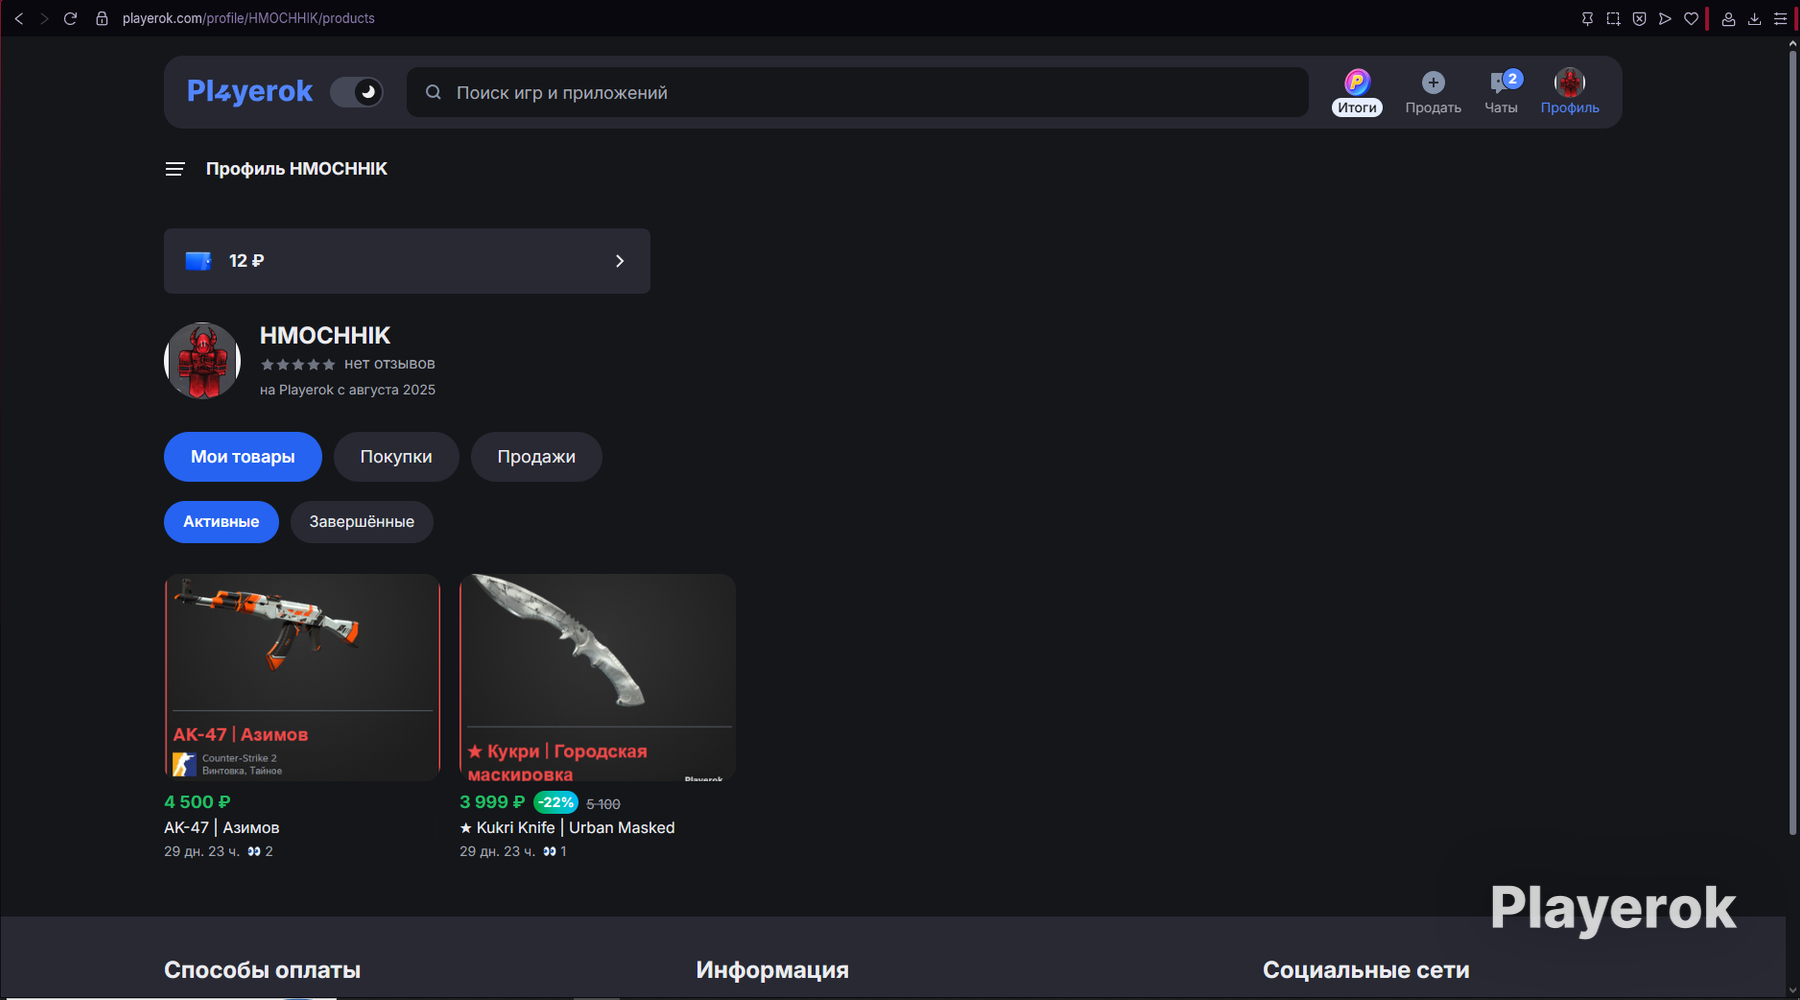Click the Способы оплаты footer heading
Image resolution: width=1800 pixels, height=1000 pixels.
262,970
